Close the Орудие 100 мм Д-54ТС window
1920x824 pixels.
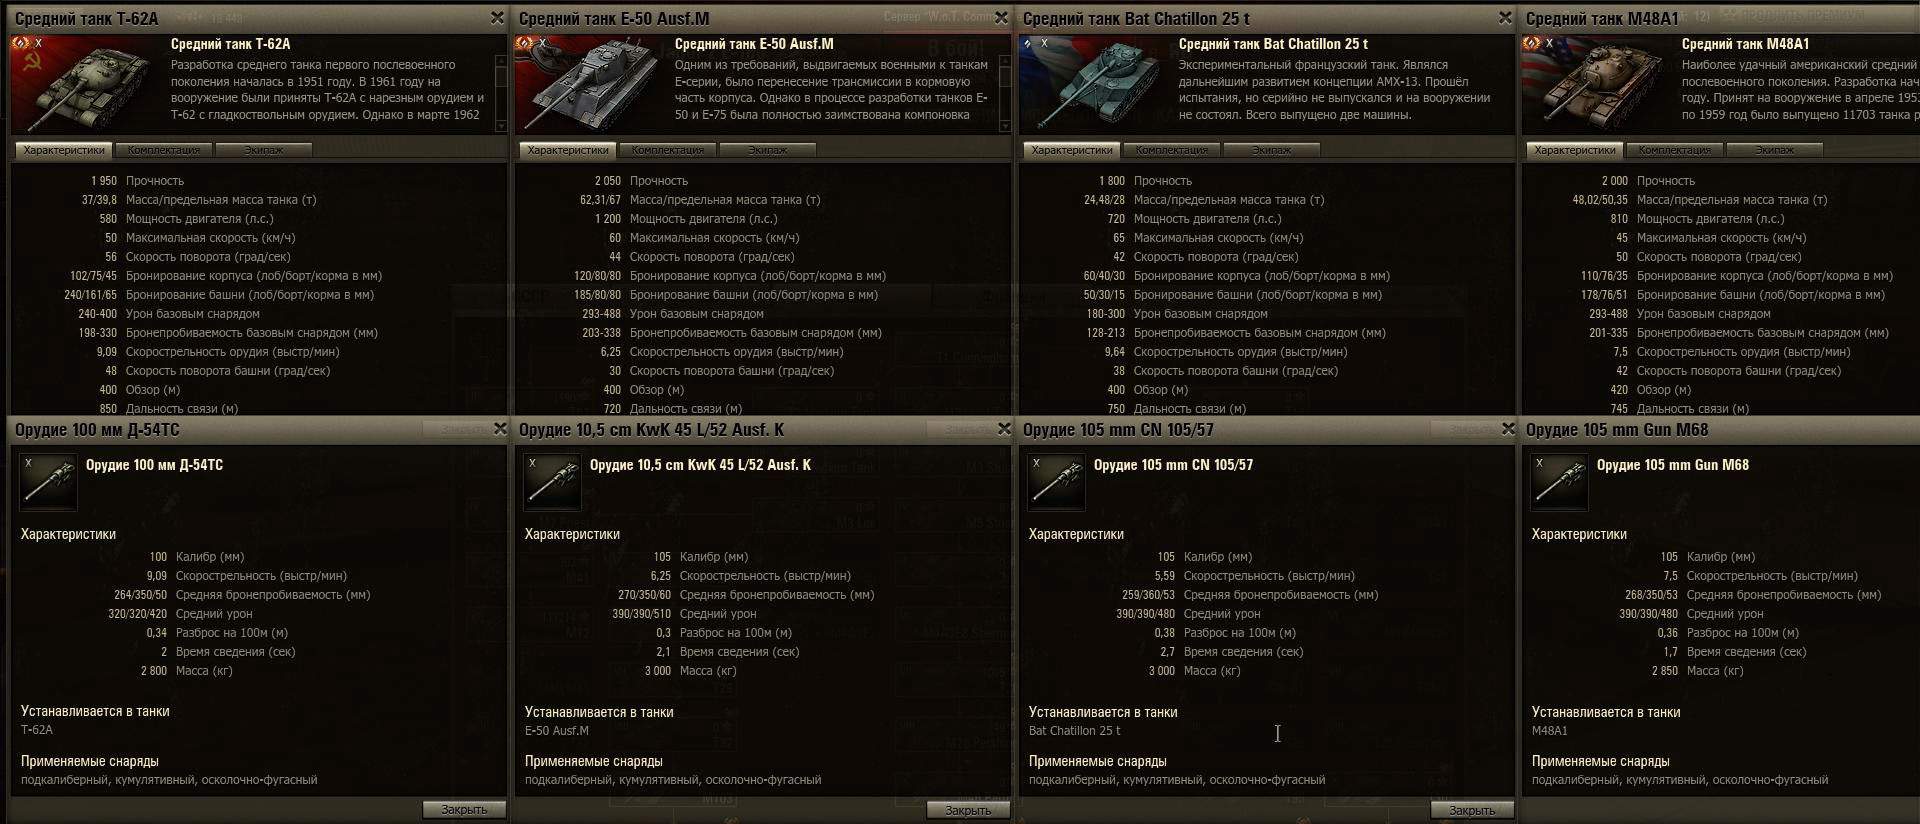[x=500, y=429]
